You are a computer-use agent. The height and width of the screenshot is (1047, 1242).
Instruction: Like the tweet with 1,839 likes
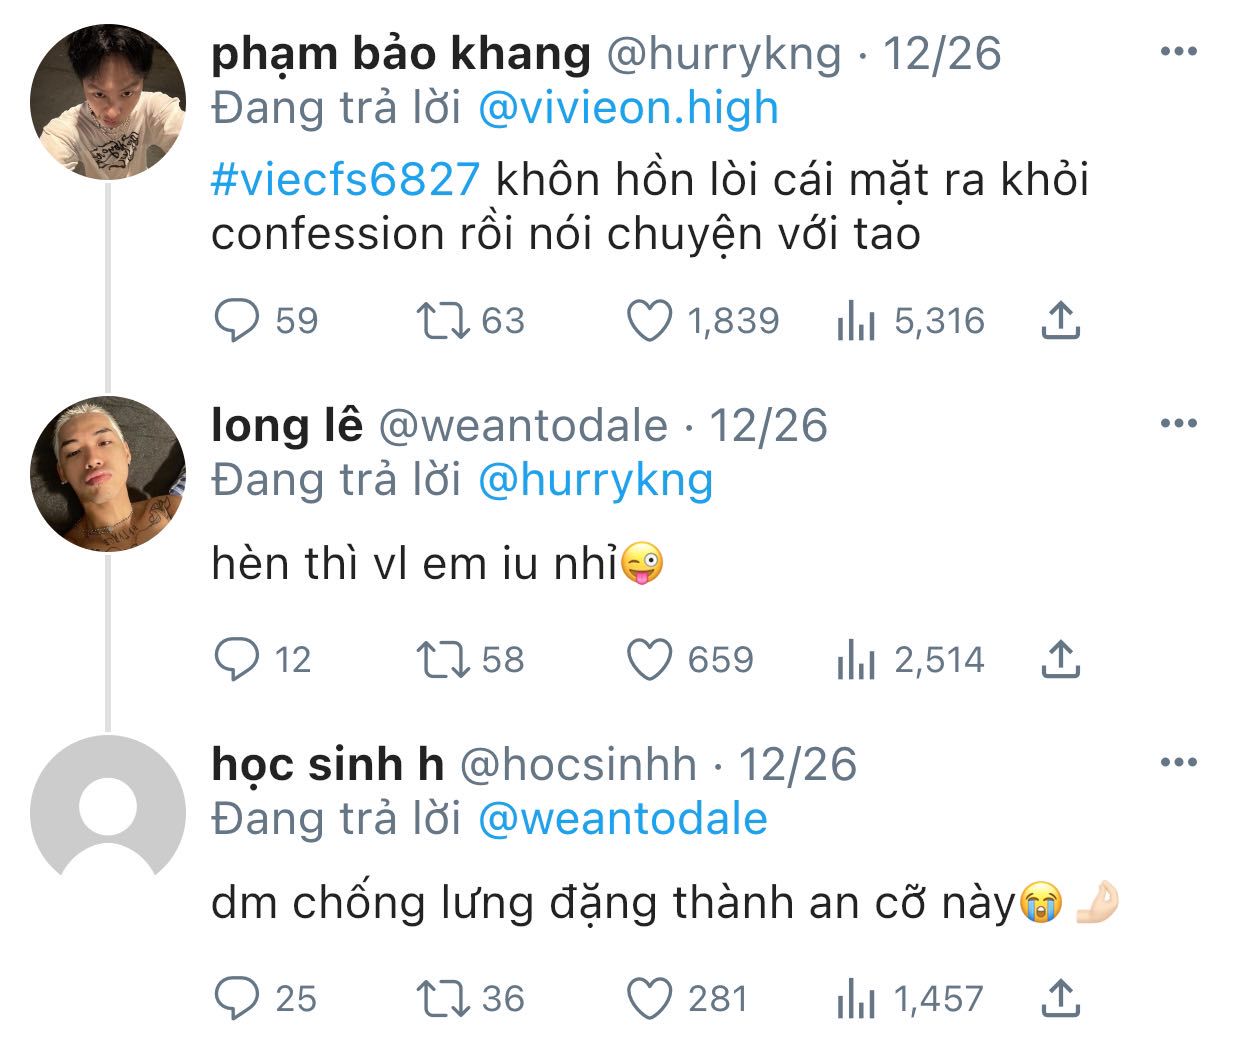click(x=649, y=321)
